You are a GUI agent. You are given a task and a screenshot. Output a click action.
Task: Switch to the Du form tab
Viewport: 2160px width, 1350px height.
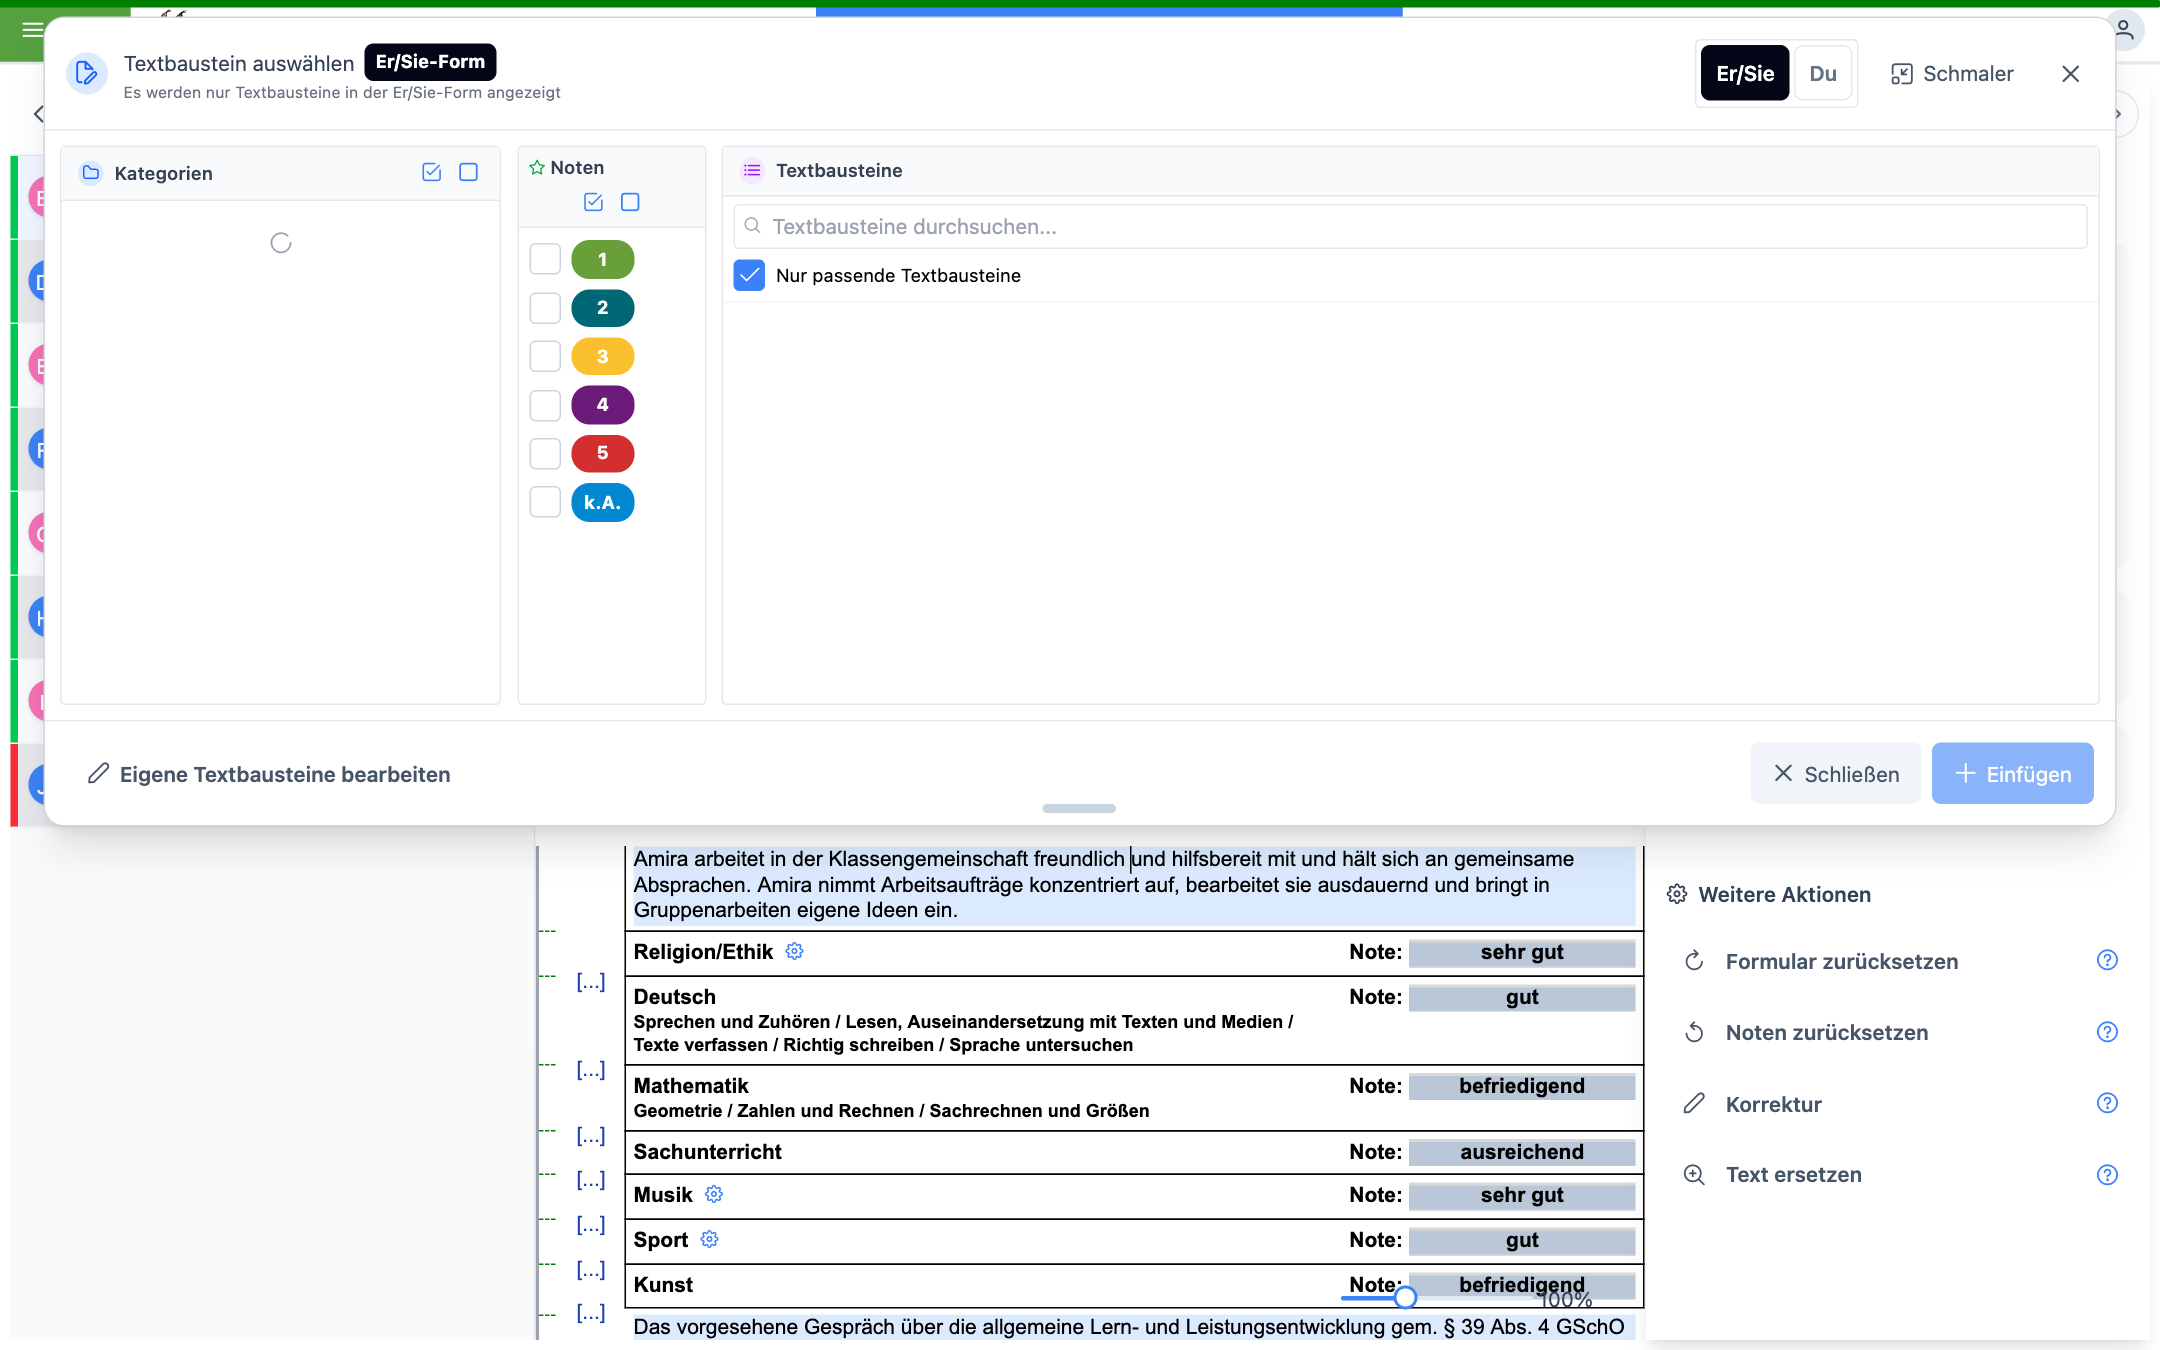tap(1823, 73)
